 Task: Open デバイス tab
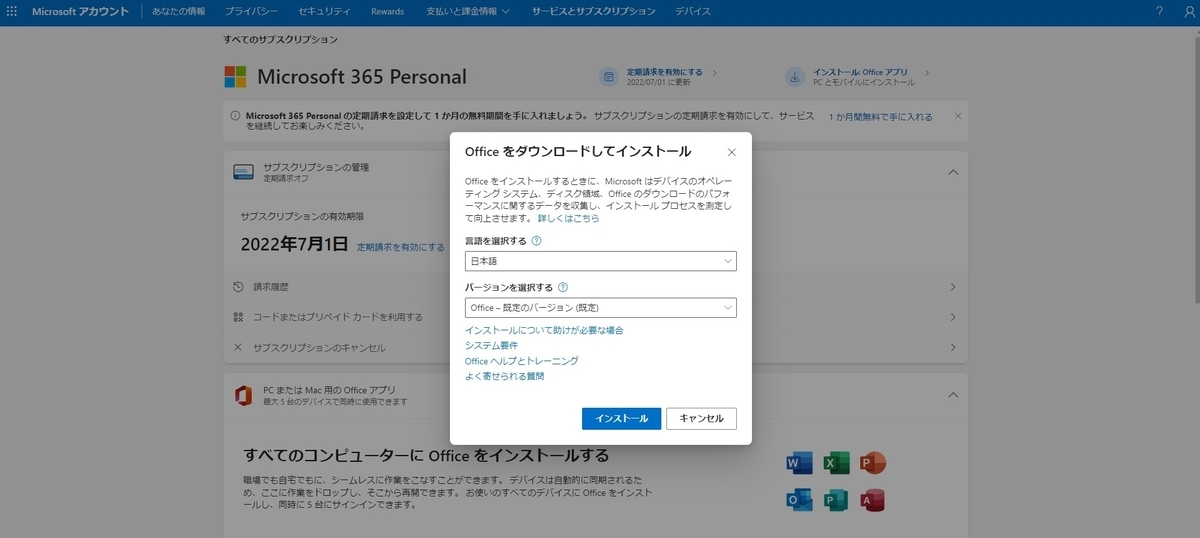(693, 11)
